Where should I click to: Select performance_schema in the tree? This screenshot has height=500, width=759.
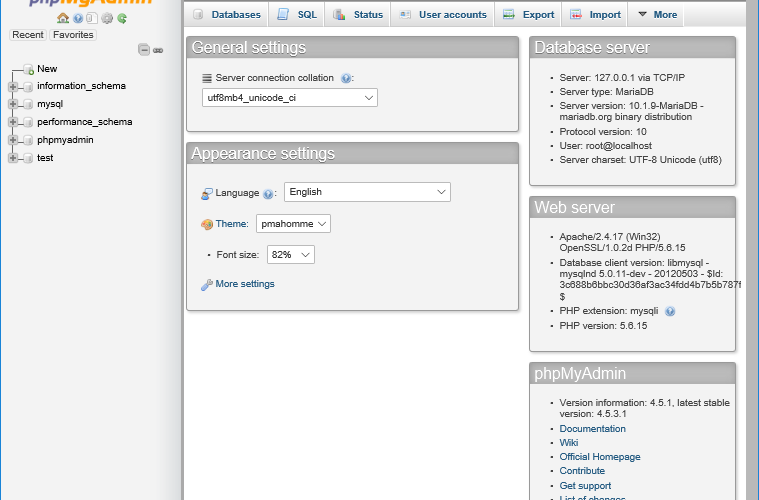[x=85, y=122]
